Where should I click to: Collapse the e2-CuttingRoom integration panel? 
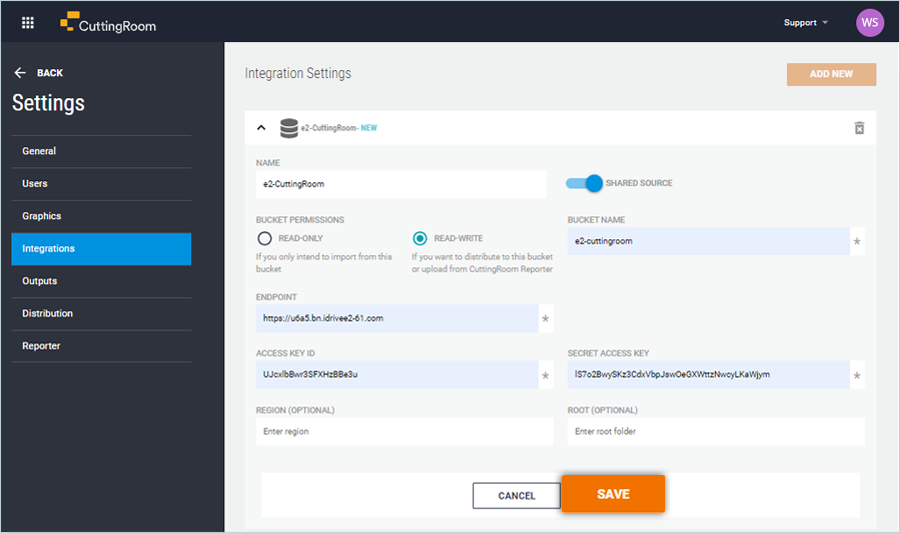(261, 128)
